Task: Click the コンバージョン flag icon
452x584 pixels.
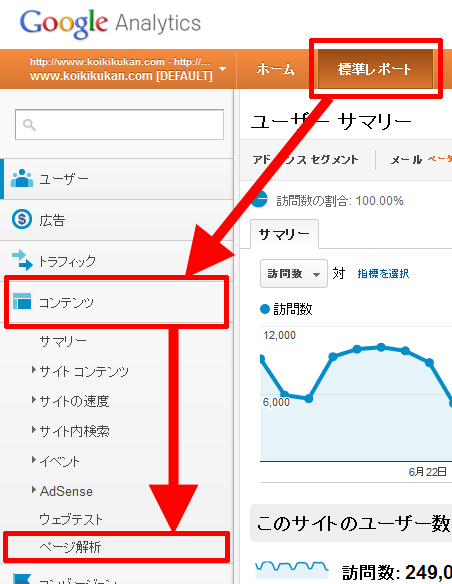Action: point(22,578)
